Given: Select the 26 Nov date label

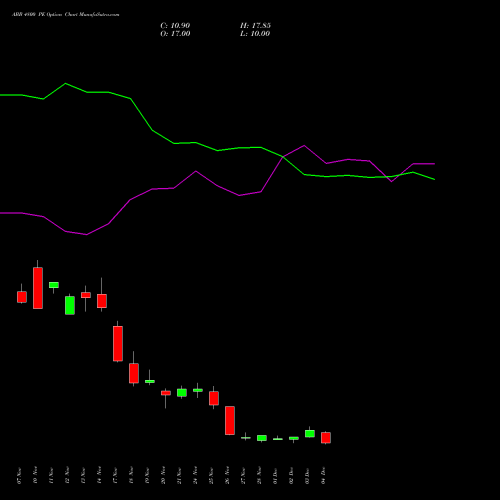Looking at the screenshot, I should pos(227,476).
